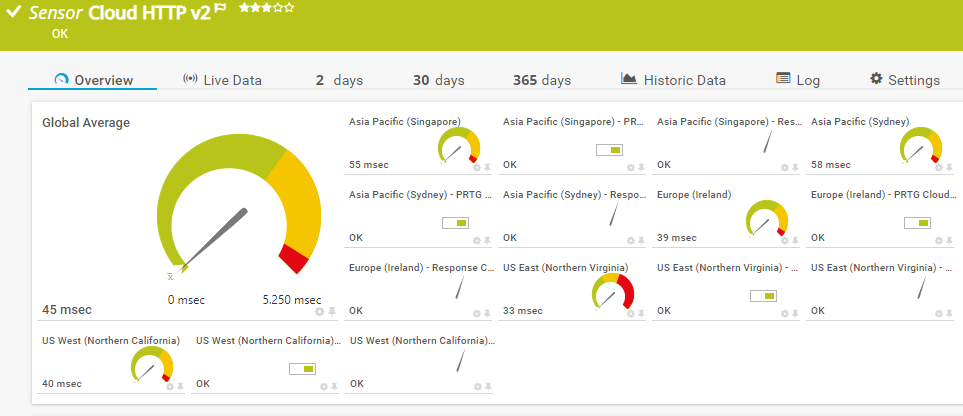Viewport: 963px width, 416px height.
Task: Open gear for Asia Pacific (Sydney) - Respo... channel
Action: point(630,240)
